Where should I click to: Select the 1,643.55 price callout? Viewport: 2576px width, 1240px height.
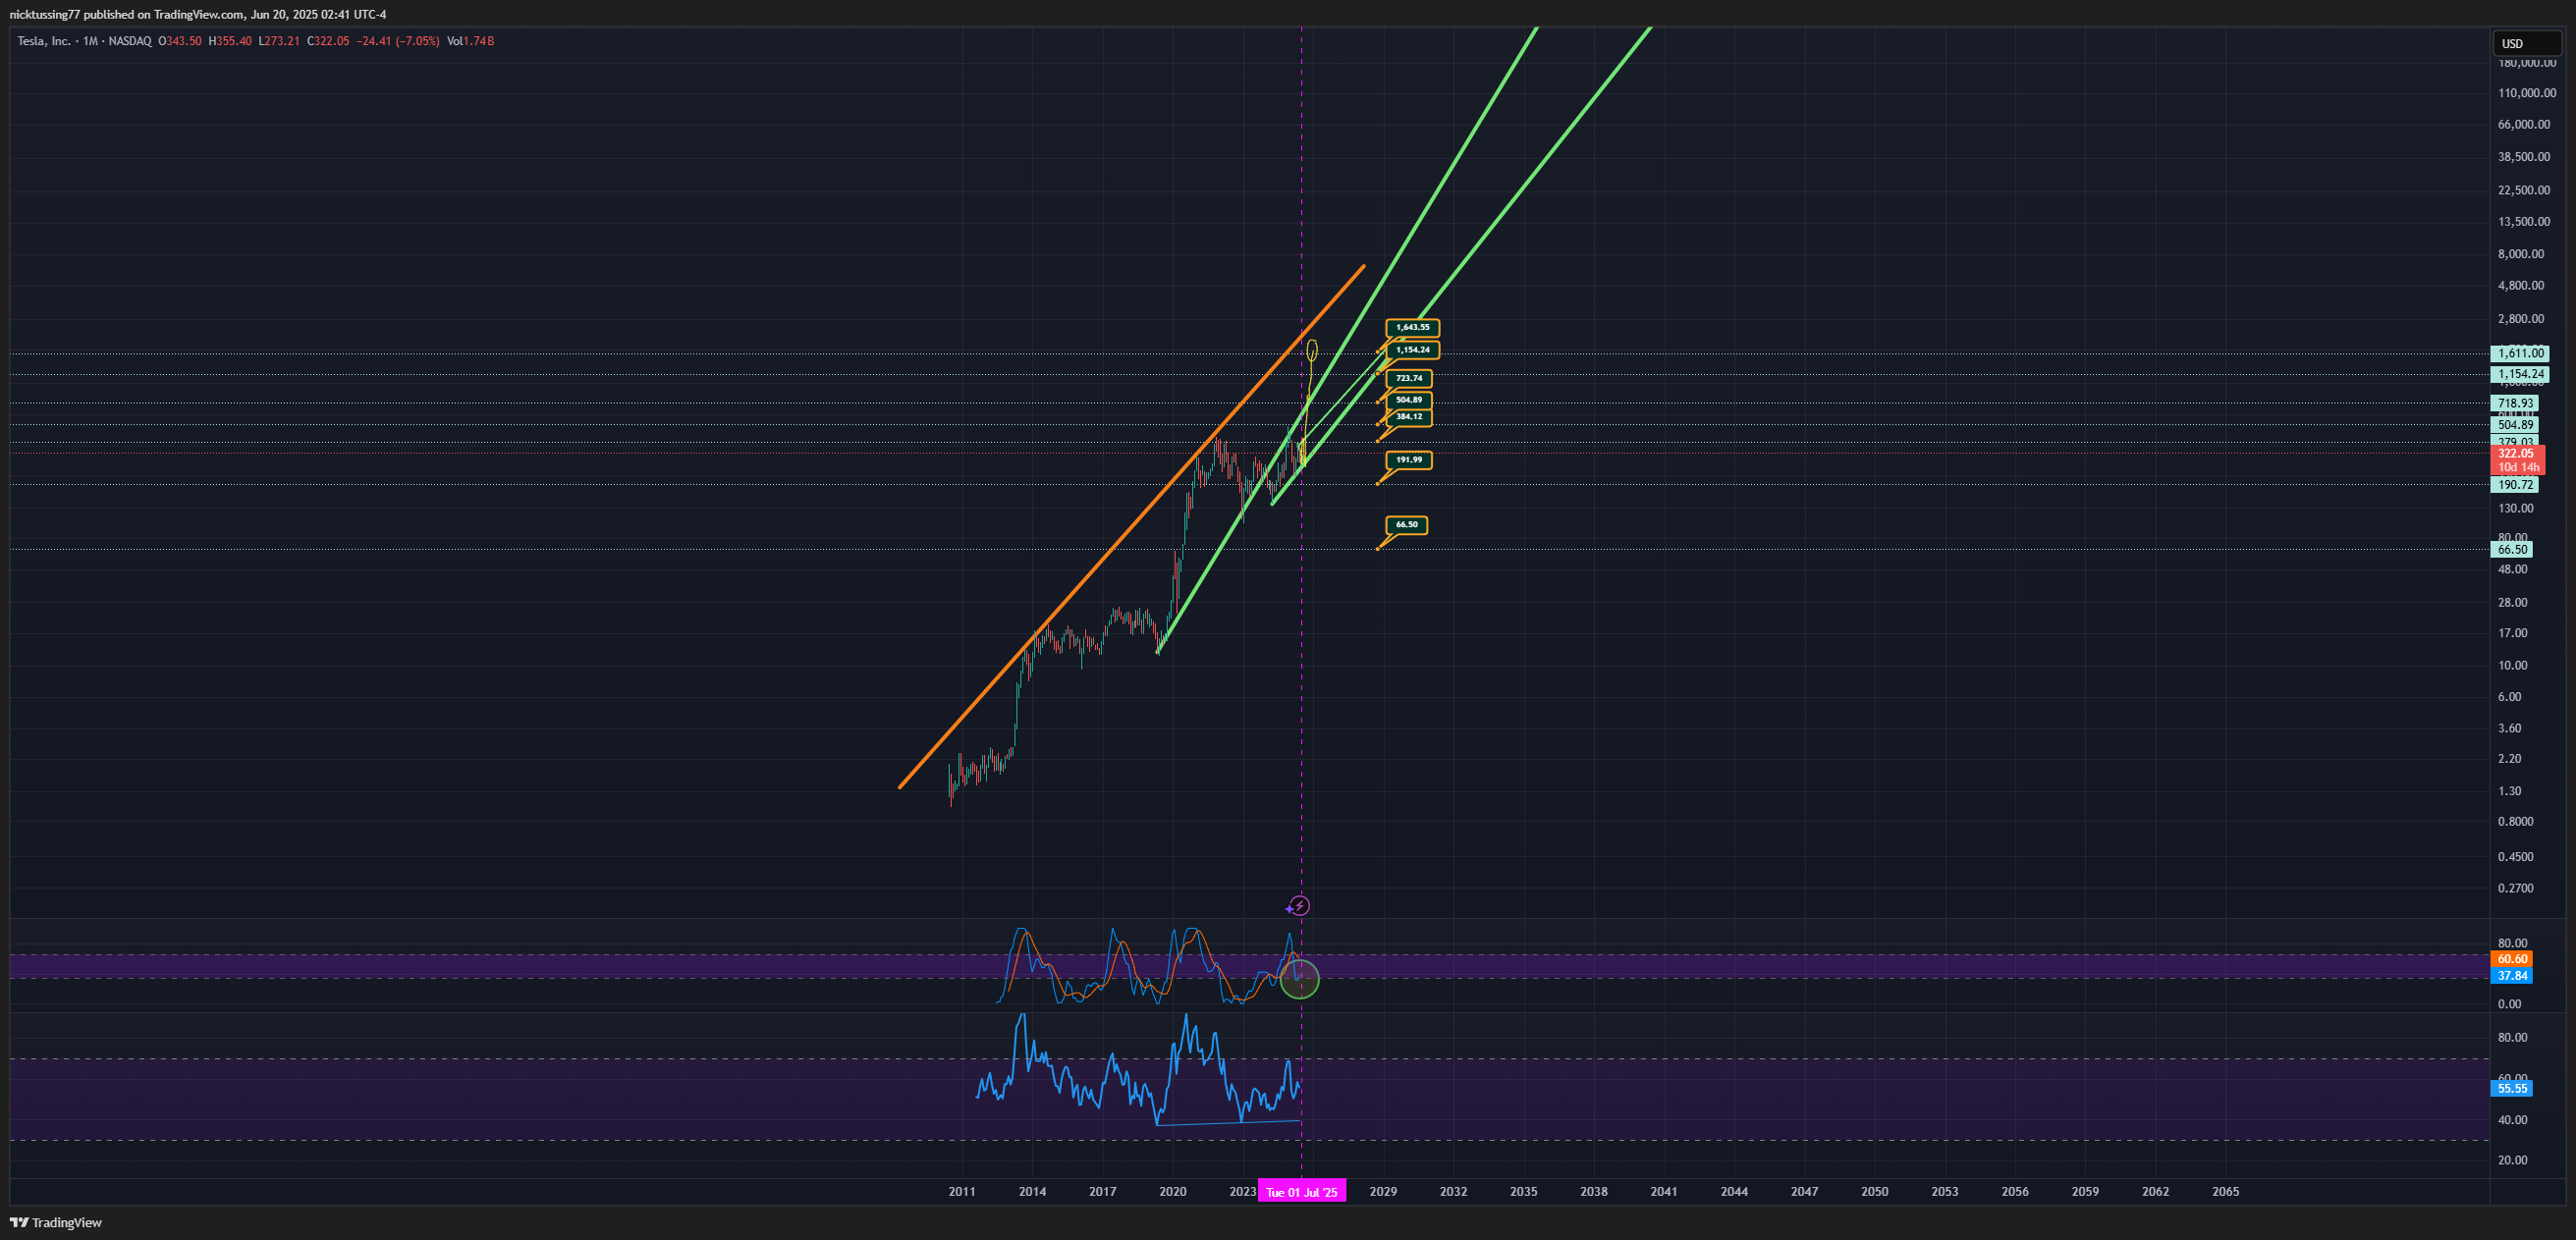pyautogui.click(x=1412, y=327)
